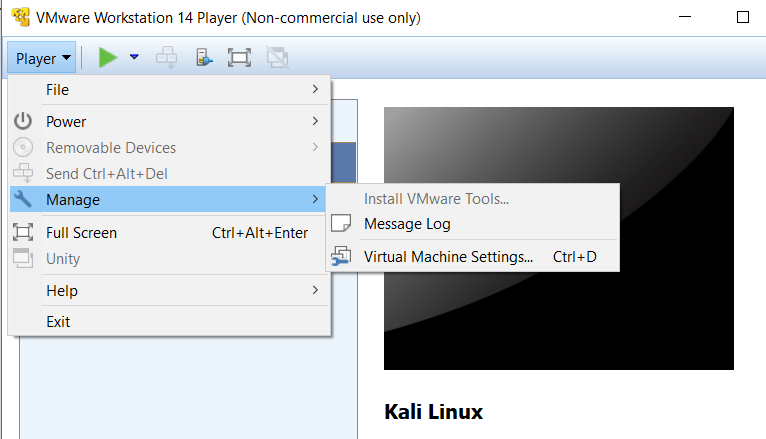Select Unity in the Player menu
Image resolution: width=766 pixels, height=439 pixels.
170,258
